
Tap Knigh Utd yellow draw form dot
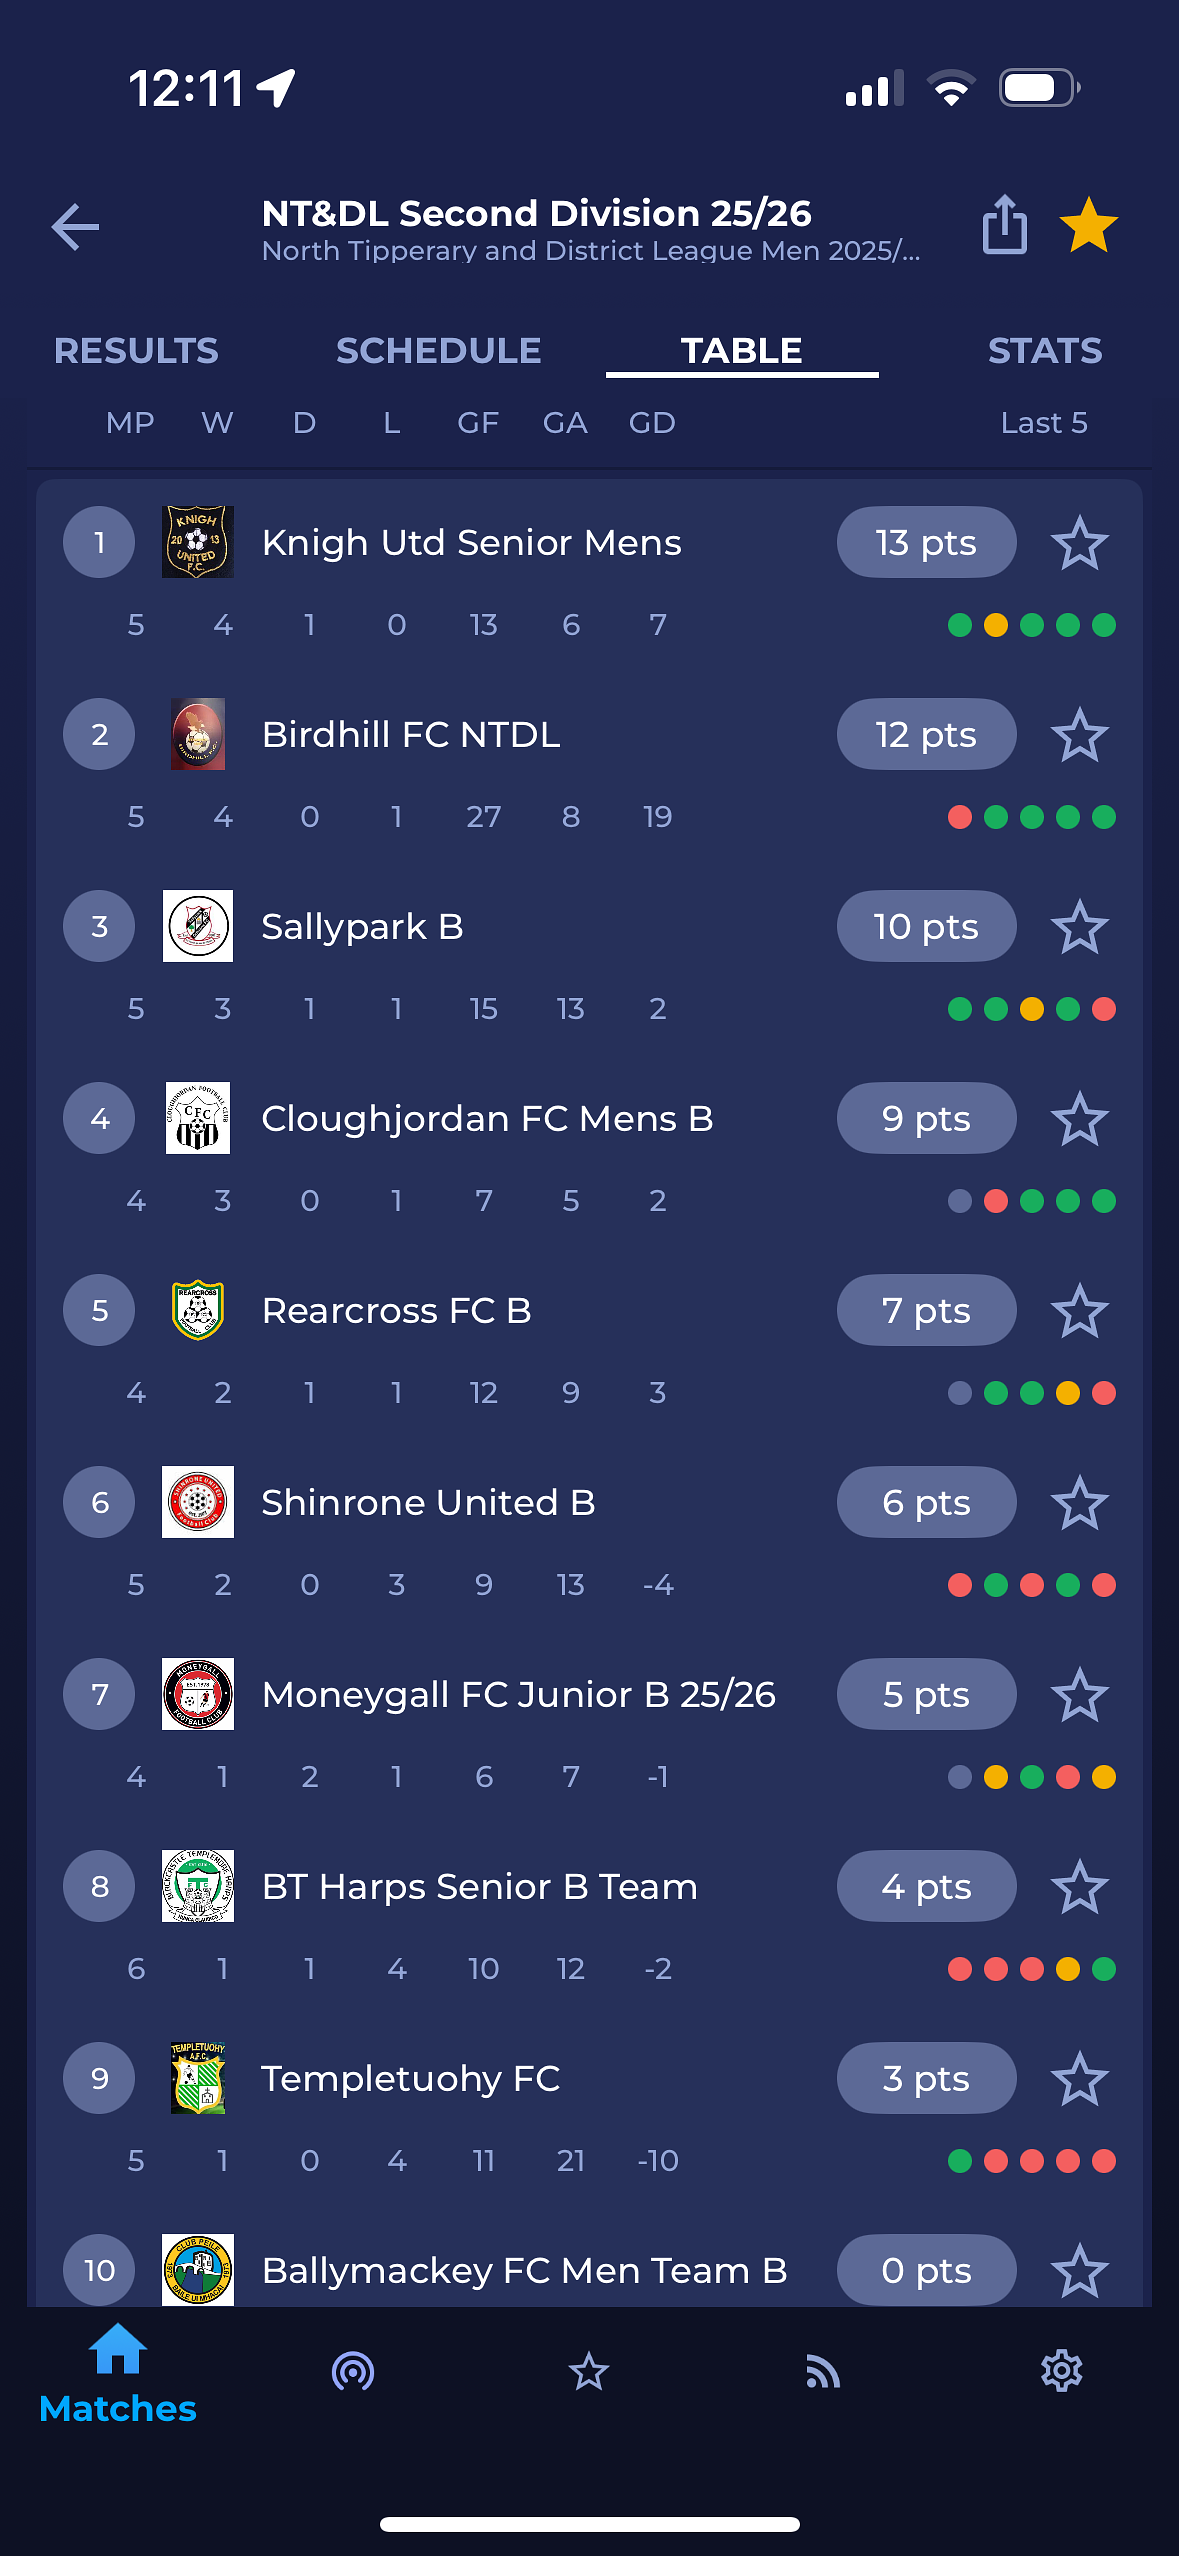pos(995,625)
